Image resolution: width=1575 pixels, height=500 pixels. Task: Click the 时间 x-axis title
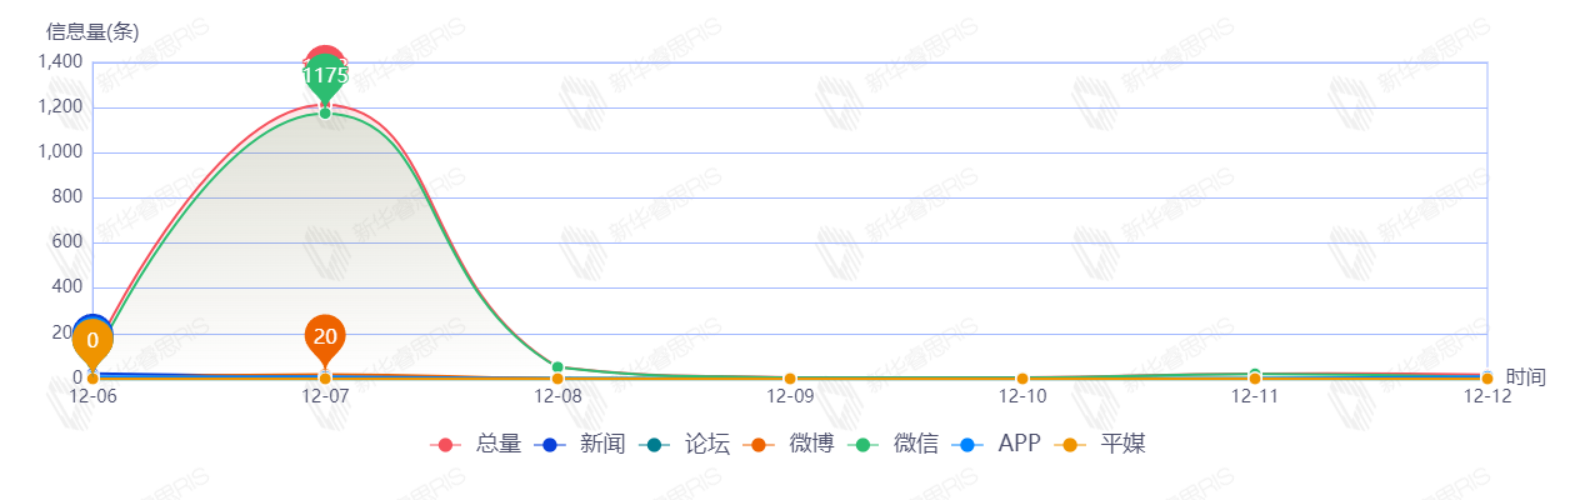point(1525,377)
